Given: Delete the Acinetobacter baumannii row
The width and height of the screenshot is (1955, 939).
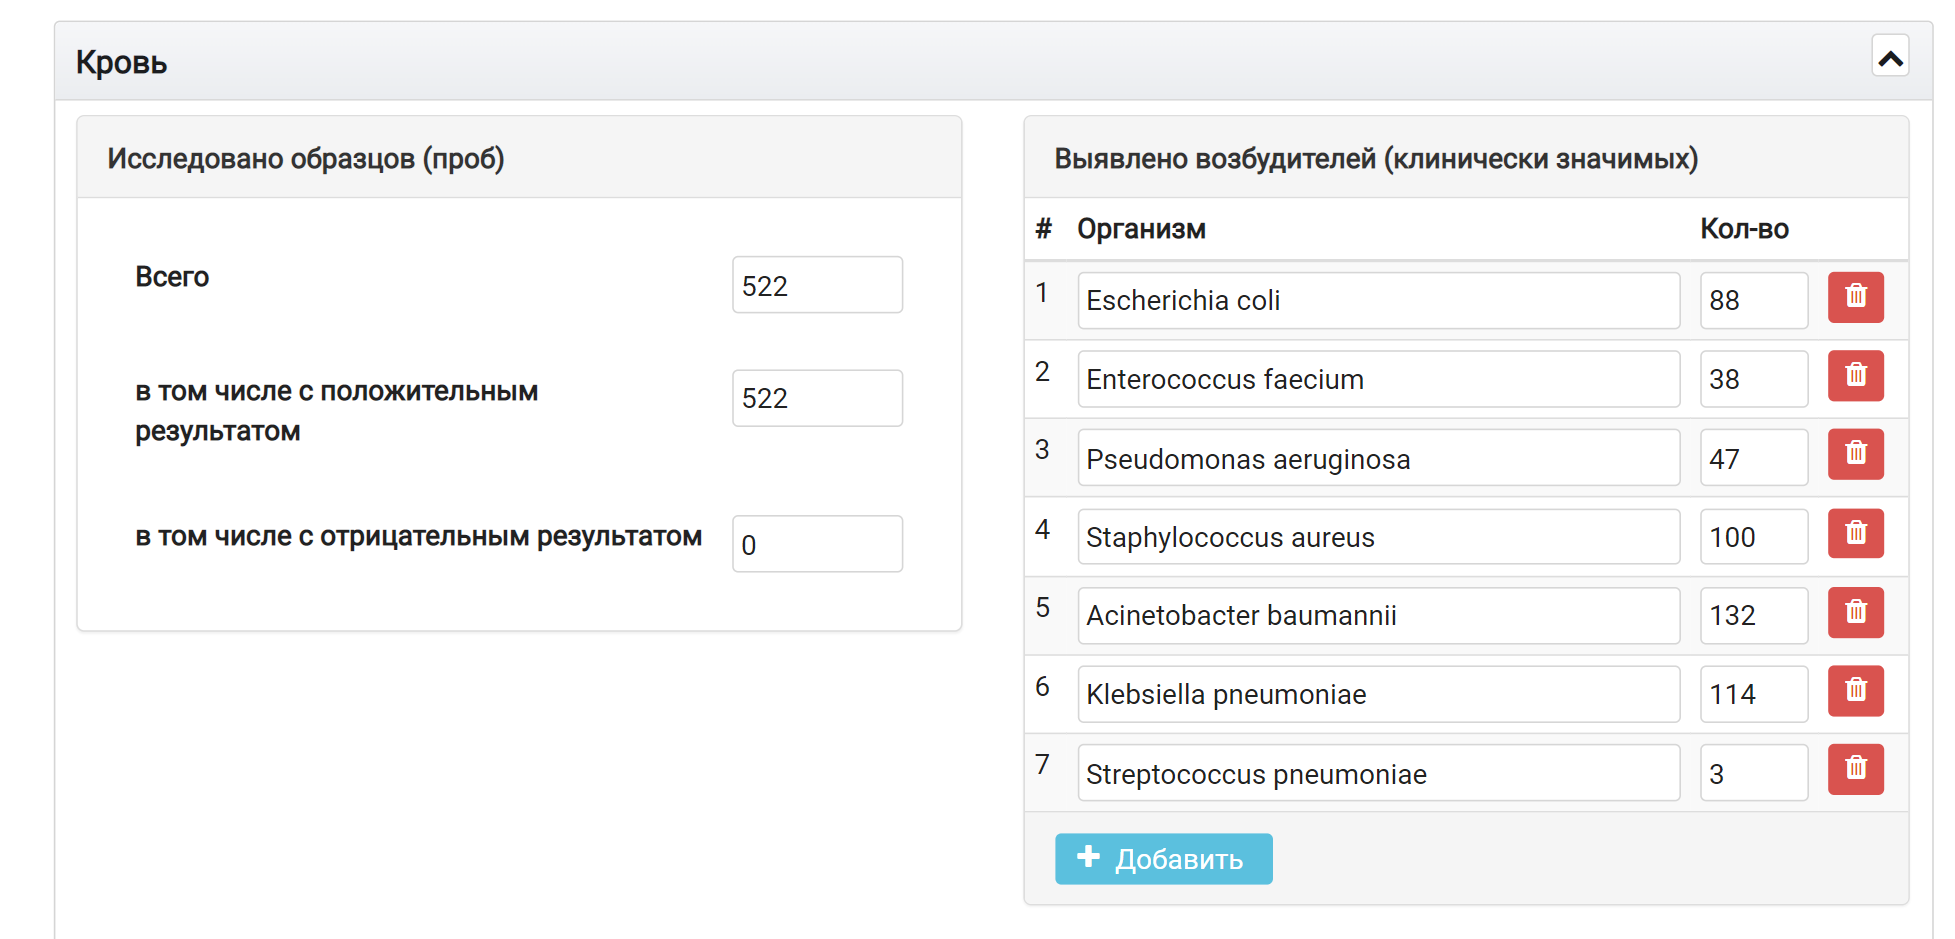Looking at the screenshot, I should pos(1855,613).
